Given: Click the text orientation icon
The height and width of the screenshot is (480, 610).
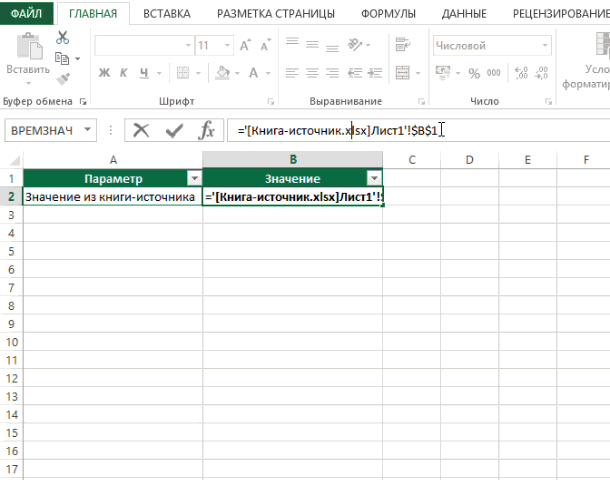Looking at the screenshot, I should point(355,45).
